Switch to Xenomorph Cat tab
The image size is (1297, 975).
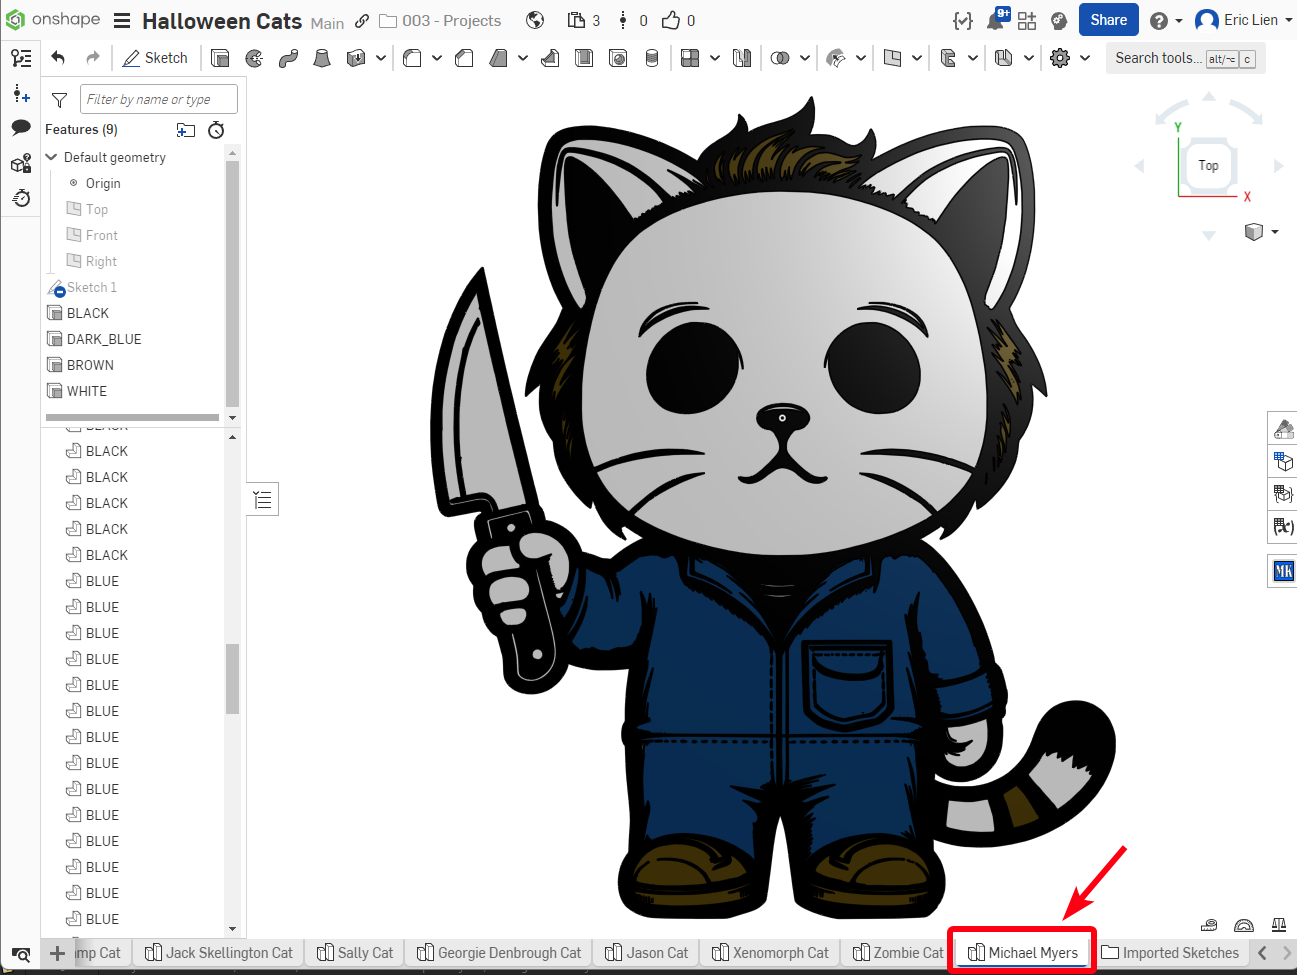pyautogui.click(x=770, y=953)
